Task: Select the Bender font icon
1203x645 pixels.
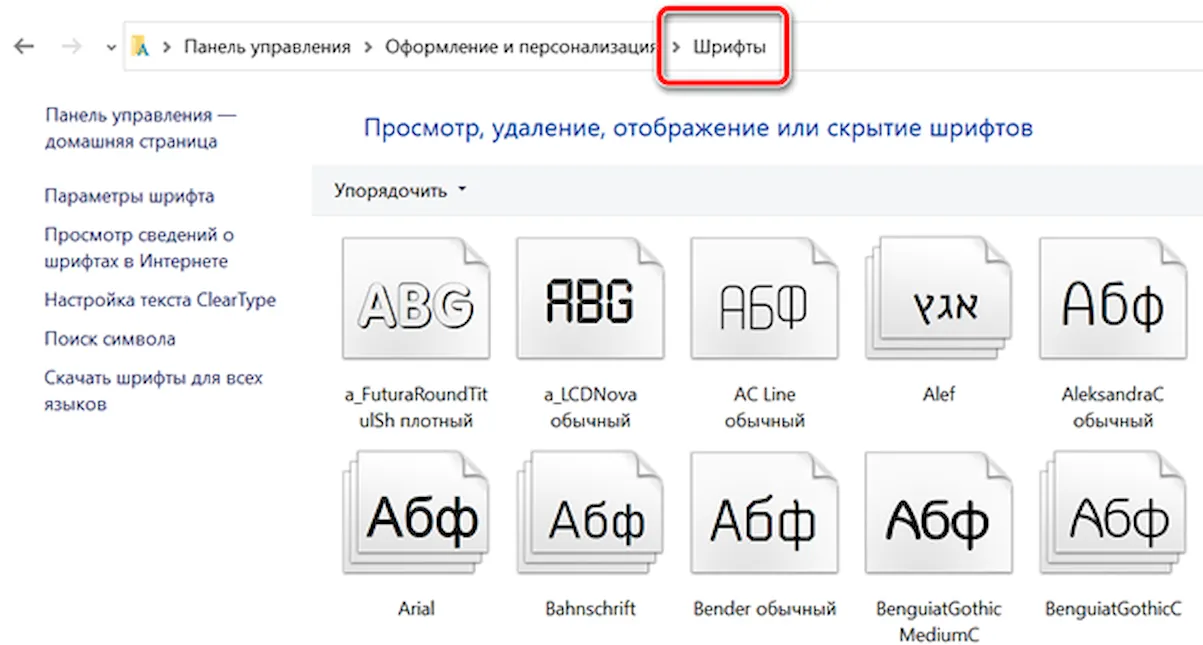Action: click(764, 515)
